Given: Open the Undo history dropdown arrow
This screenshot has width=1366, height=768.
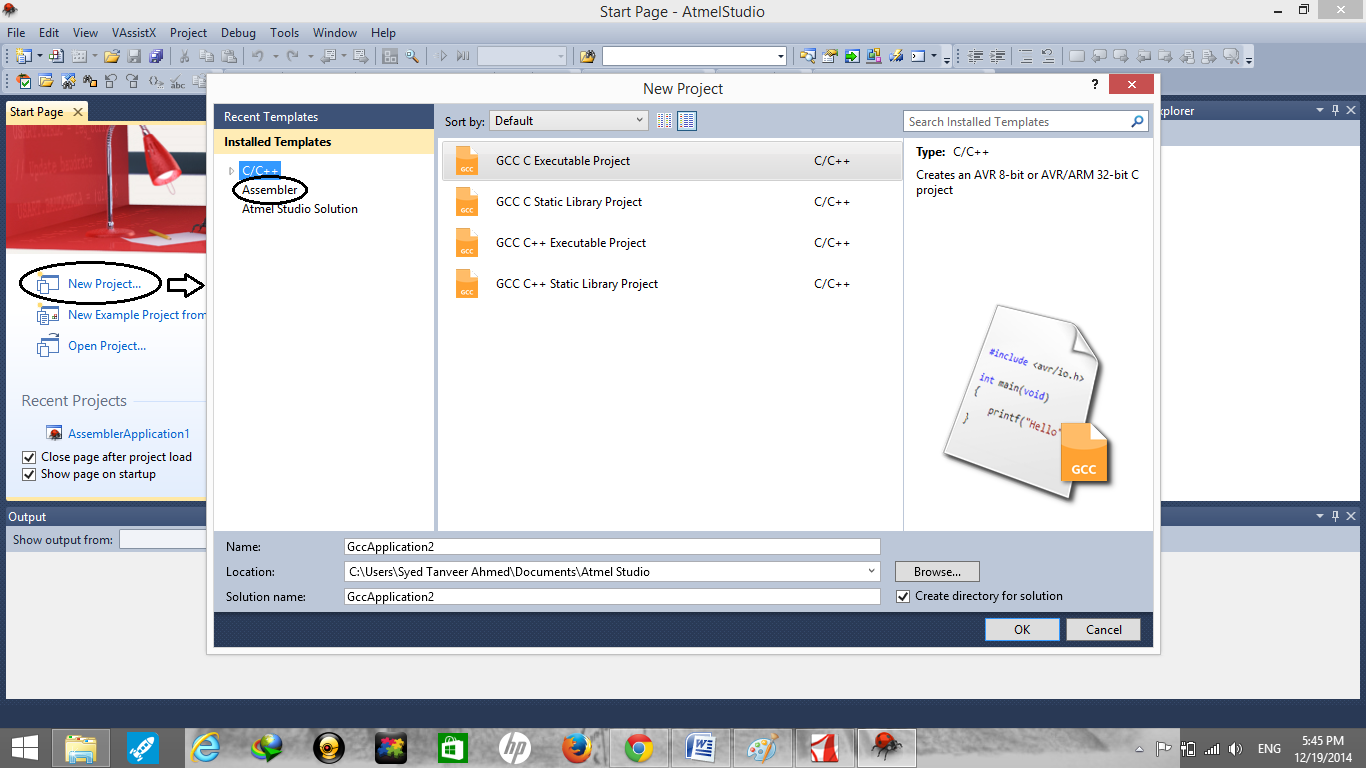Looking at the screenshot, I should (275, 56).
